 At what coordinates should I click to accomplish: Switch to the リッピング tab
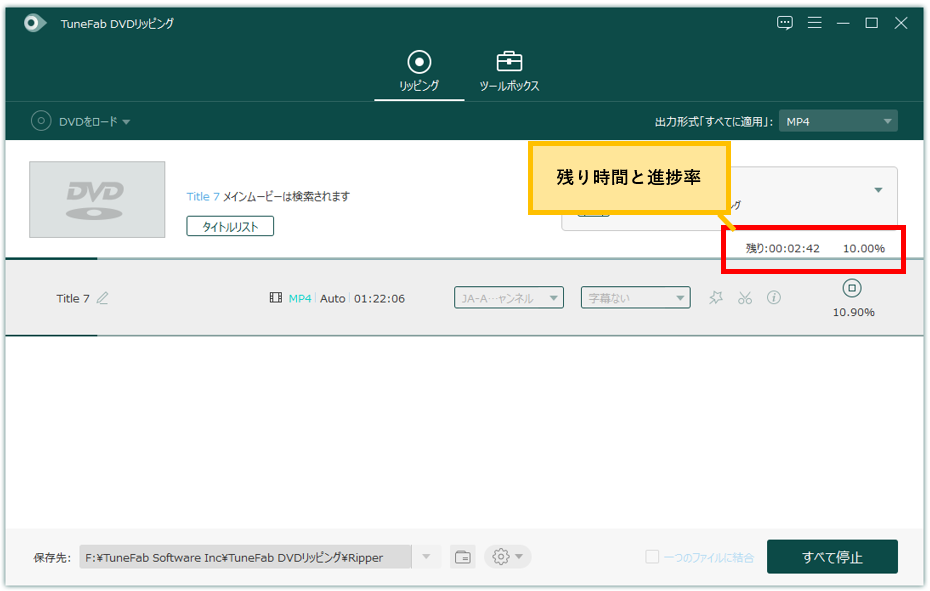(x=419, y=71)
